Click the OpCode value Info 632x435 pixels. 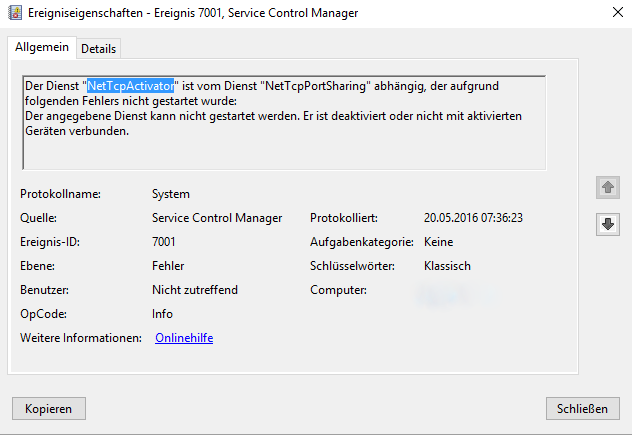[x=163, y=314]
